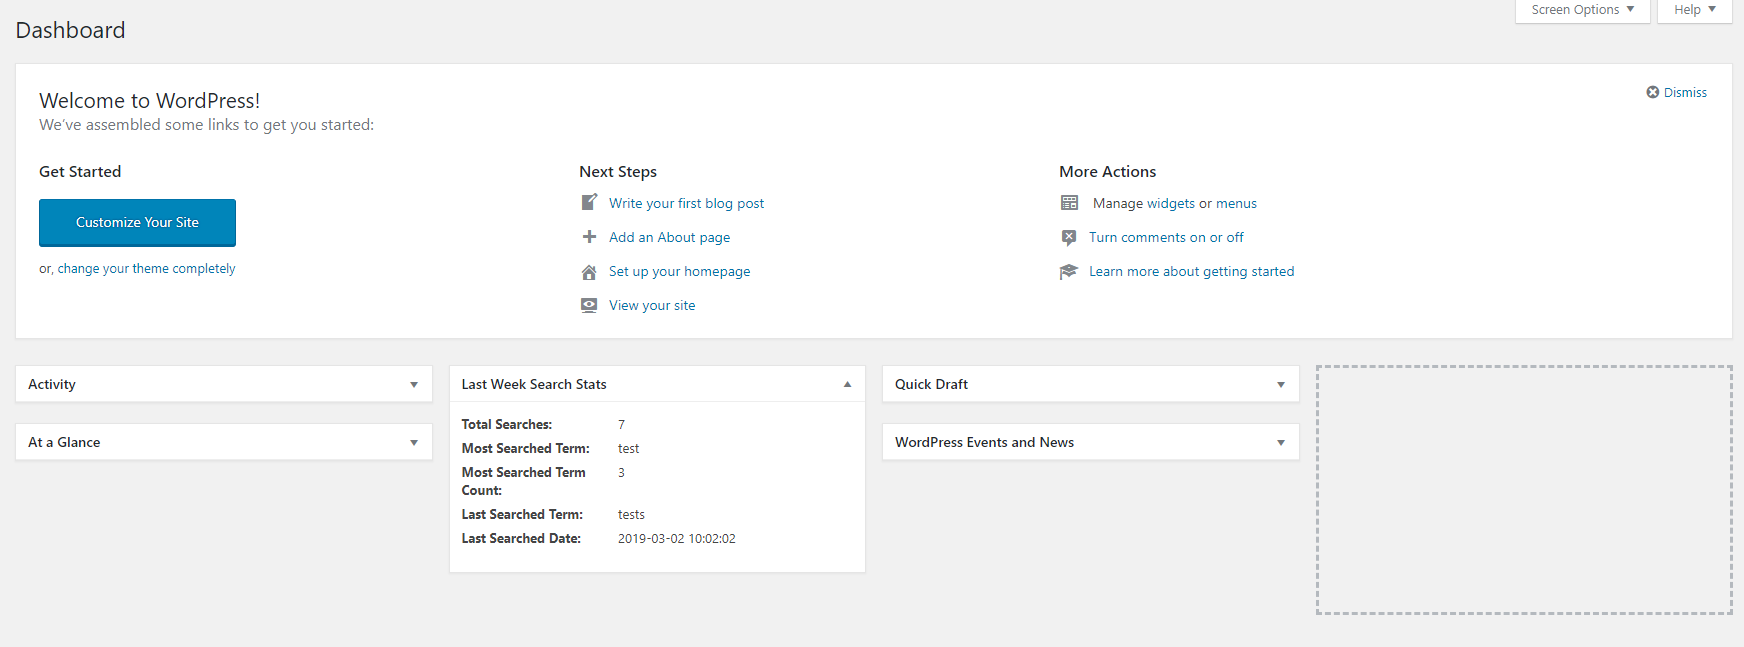Click the empty dashed widget drop zone

point(1524,490)
